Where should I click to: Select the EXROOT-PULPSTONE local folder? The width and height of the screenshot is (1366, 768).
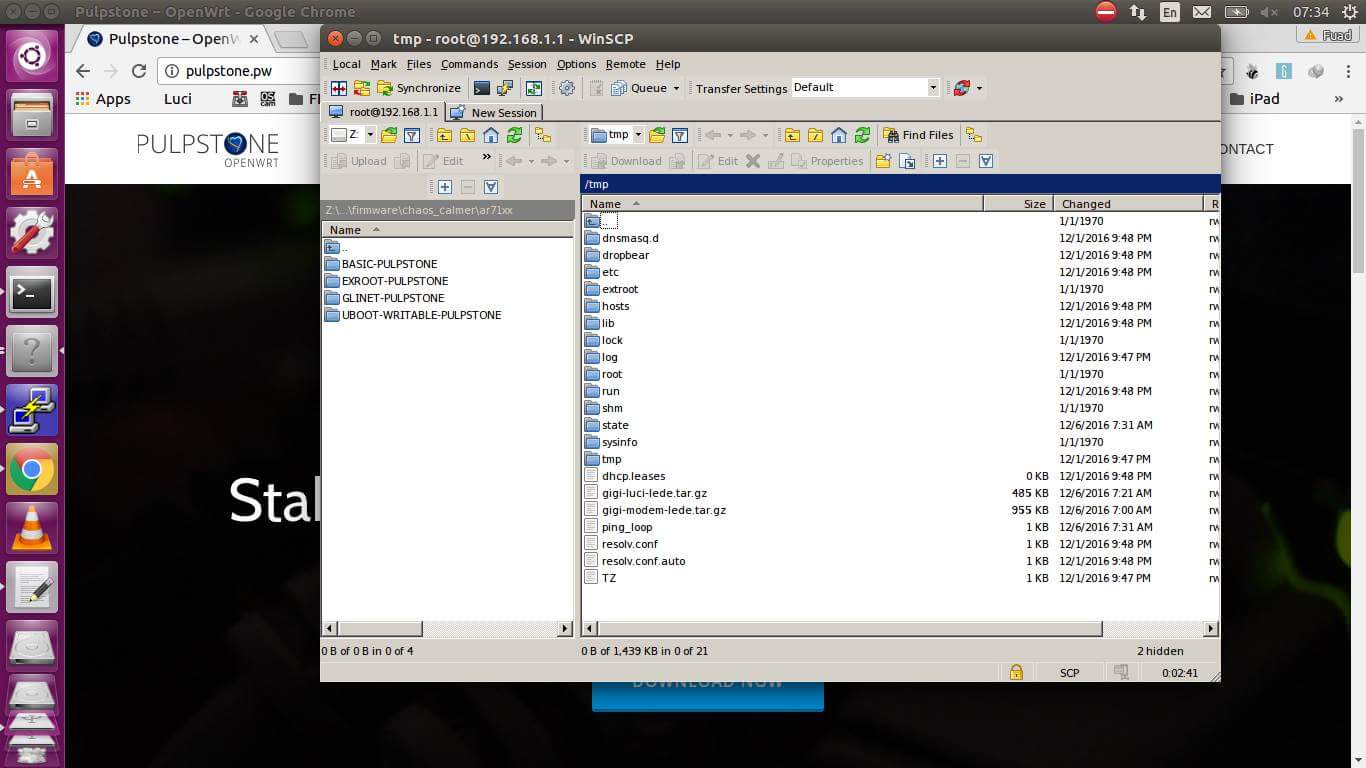395,281
